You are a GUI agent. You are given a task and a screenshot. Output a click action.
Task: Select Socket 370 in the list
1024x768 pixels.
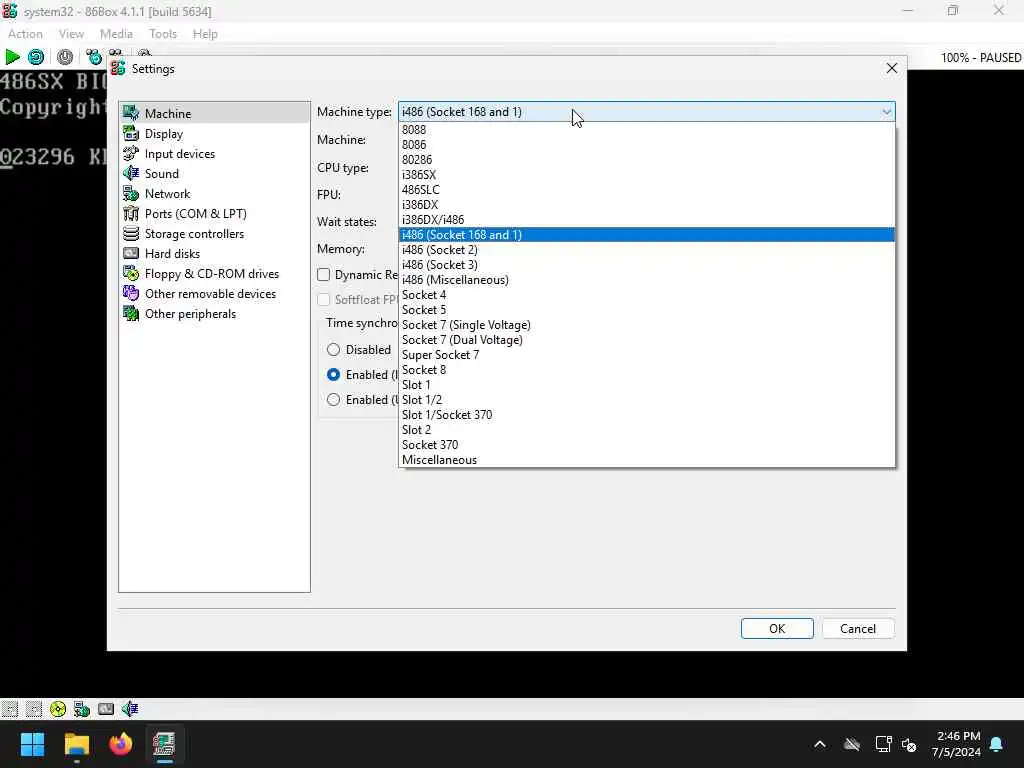click(647, 445)
